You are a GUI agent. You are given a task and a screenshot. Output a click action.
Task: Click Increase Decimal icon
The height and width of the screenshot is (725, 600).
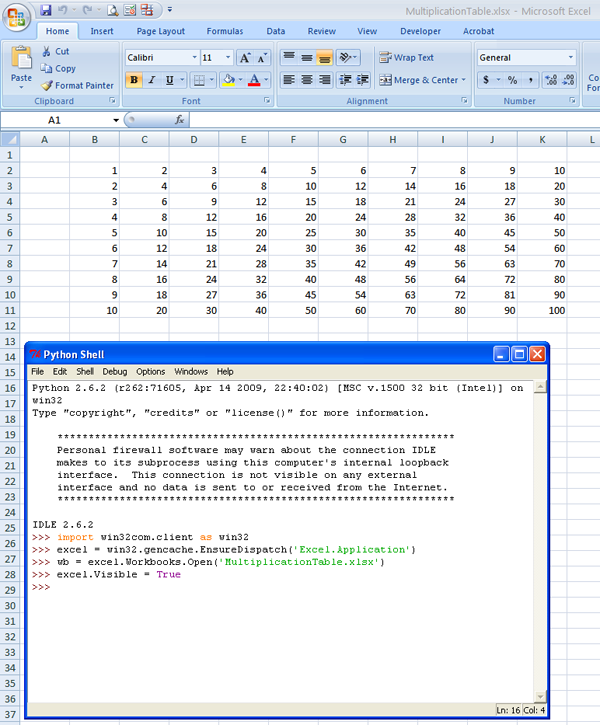[x=551, y=80]
